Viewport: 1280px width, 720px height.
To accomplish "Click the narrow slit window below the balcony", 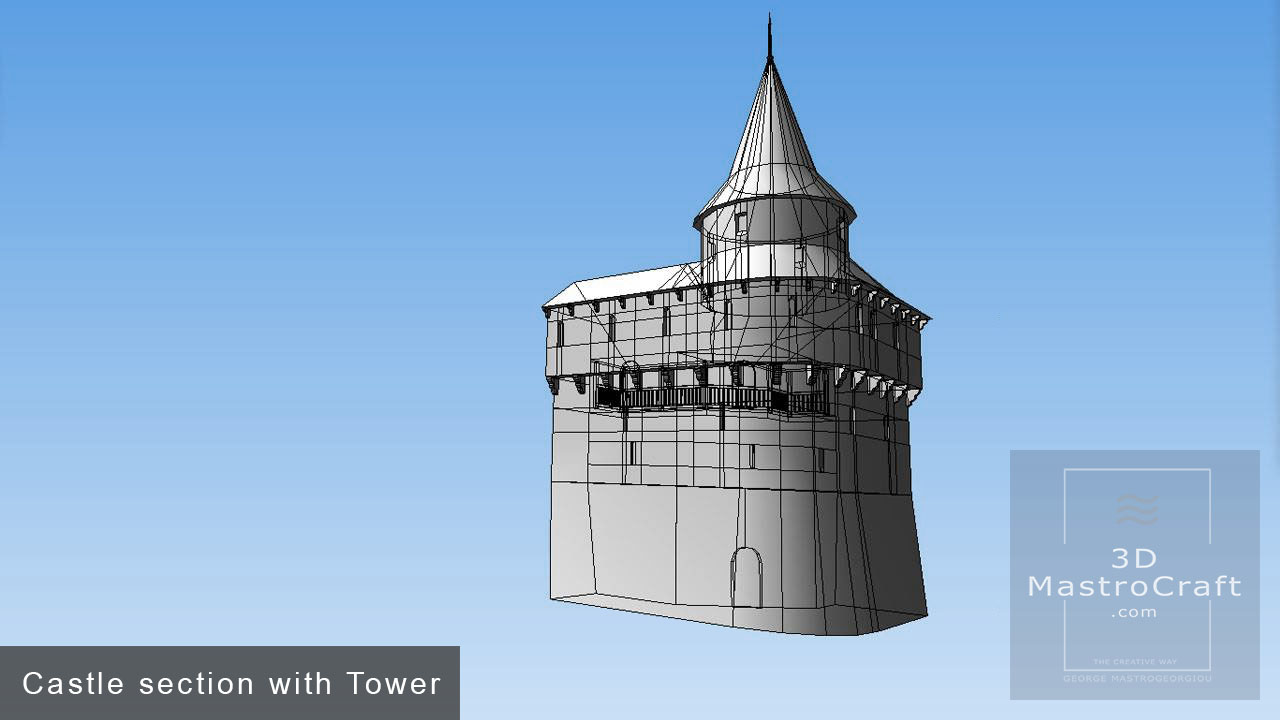I will [x=632, y=452].
